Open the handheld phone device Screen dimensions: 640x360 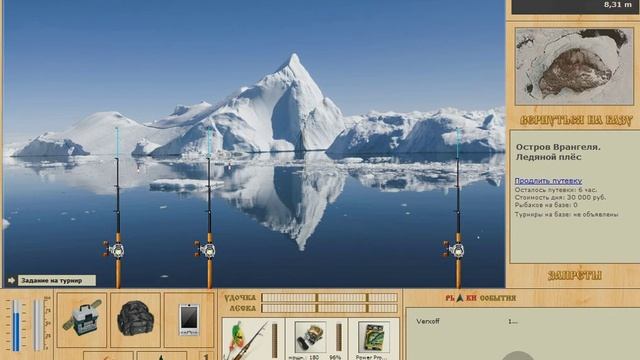pyautogui.click(x=189, y=320)
